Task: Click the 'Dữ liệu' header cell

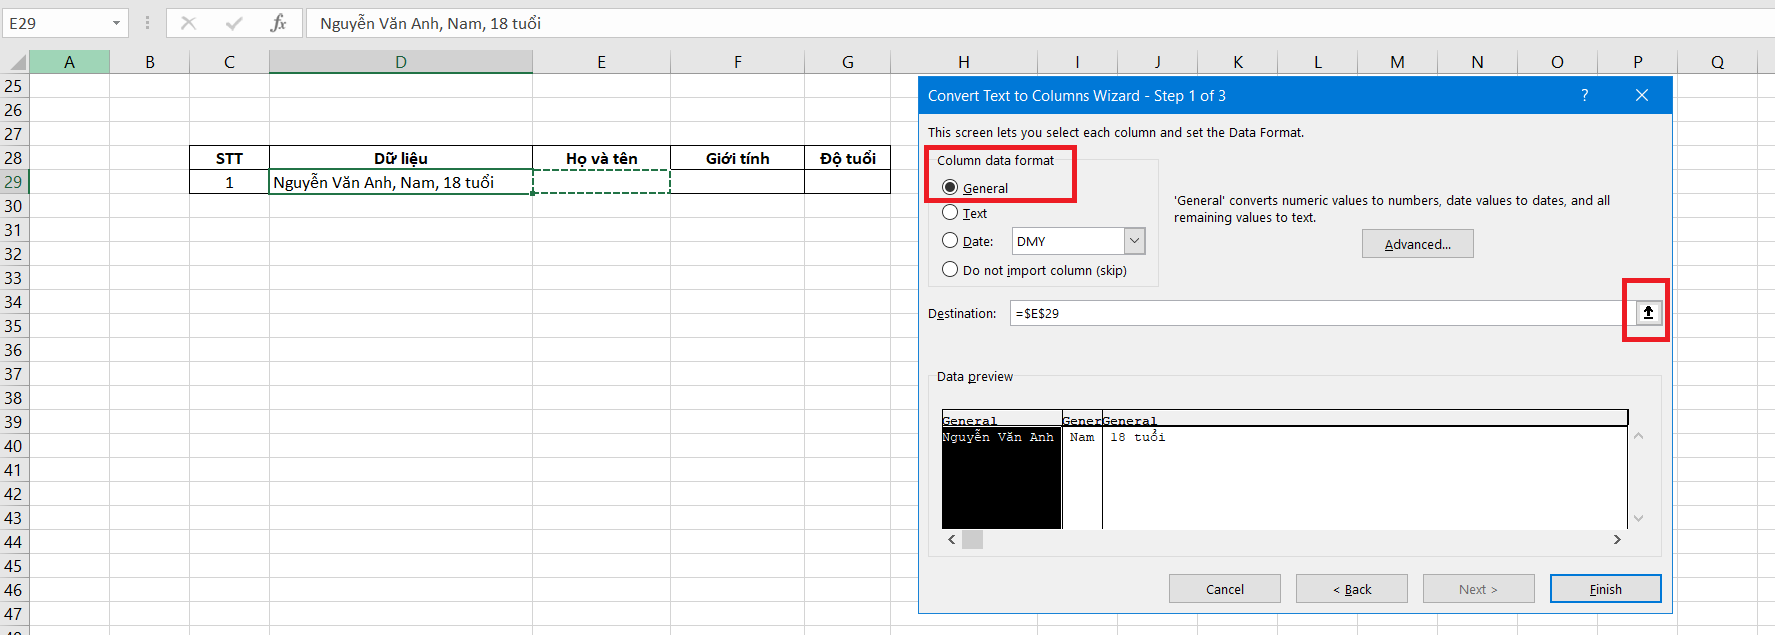Action: (x=401, y=158)
